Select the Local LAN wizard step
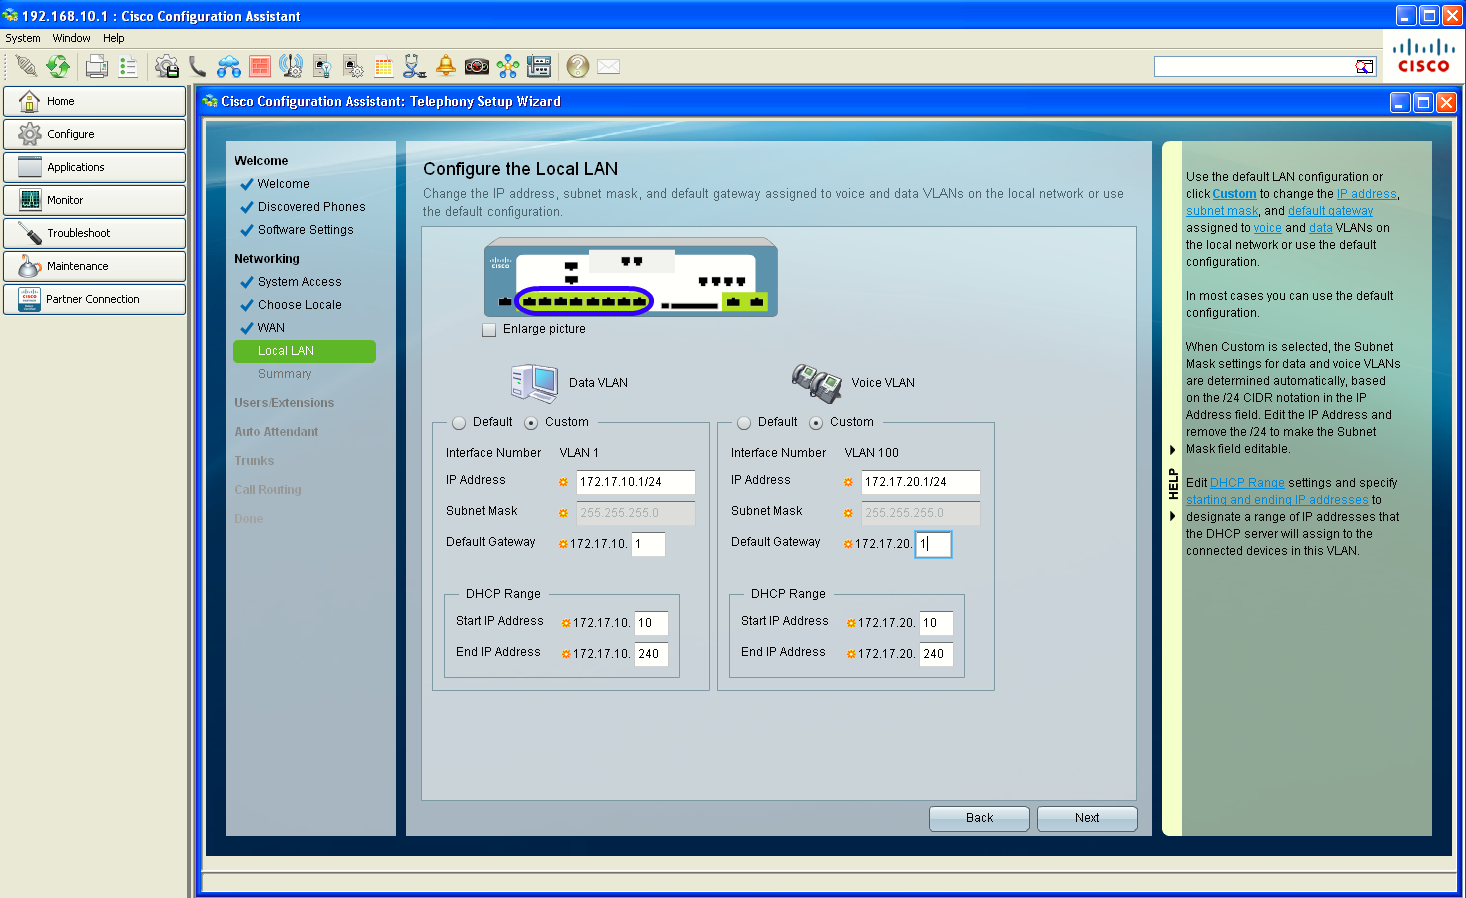The image size is (1466, 898). tap(304, 351)
